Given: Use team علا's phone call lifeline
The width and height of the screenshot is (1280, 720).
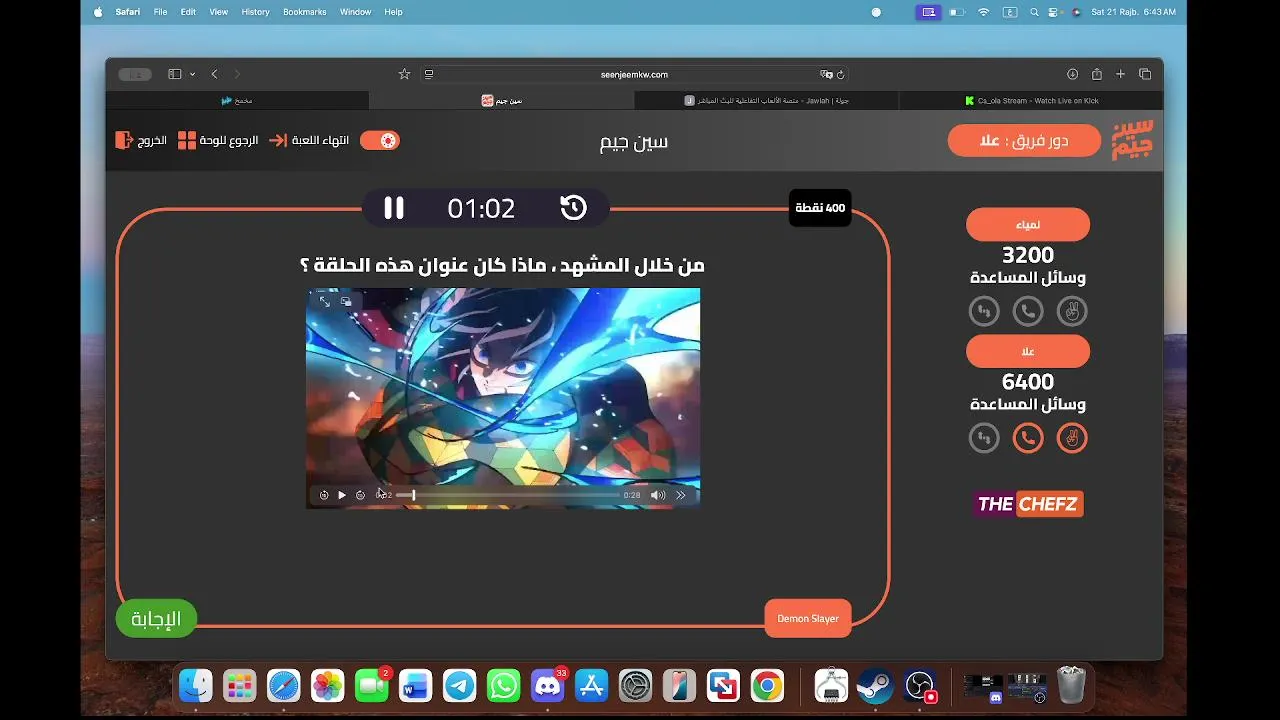Looking at the screenshot, I should (x=1028, y=438).
